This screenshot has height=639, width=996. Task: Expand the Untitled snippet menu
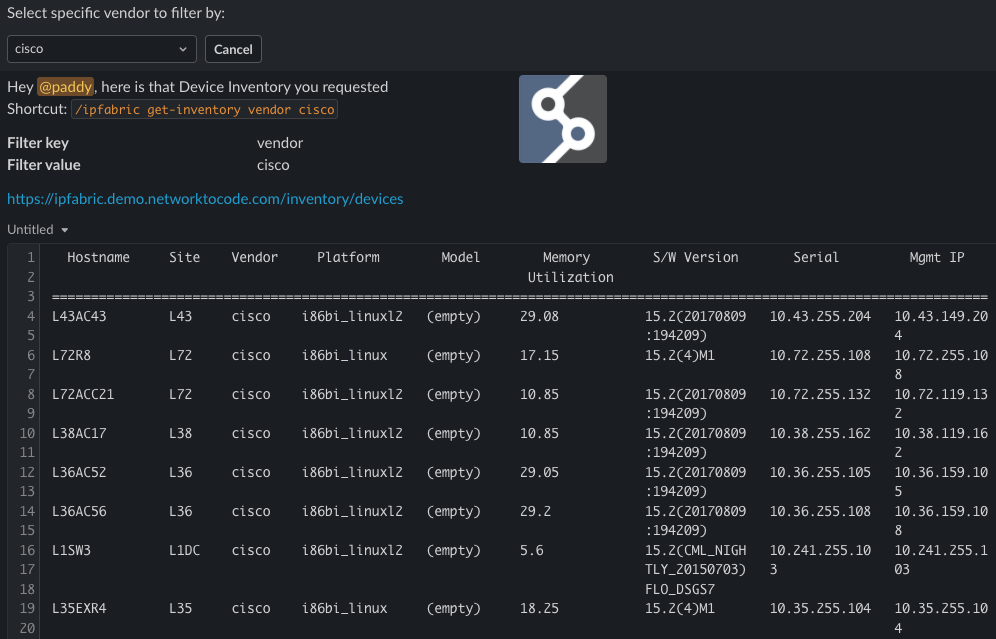click(x=37, y=229)
